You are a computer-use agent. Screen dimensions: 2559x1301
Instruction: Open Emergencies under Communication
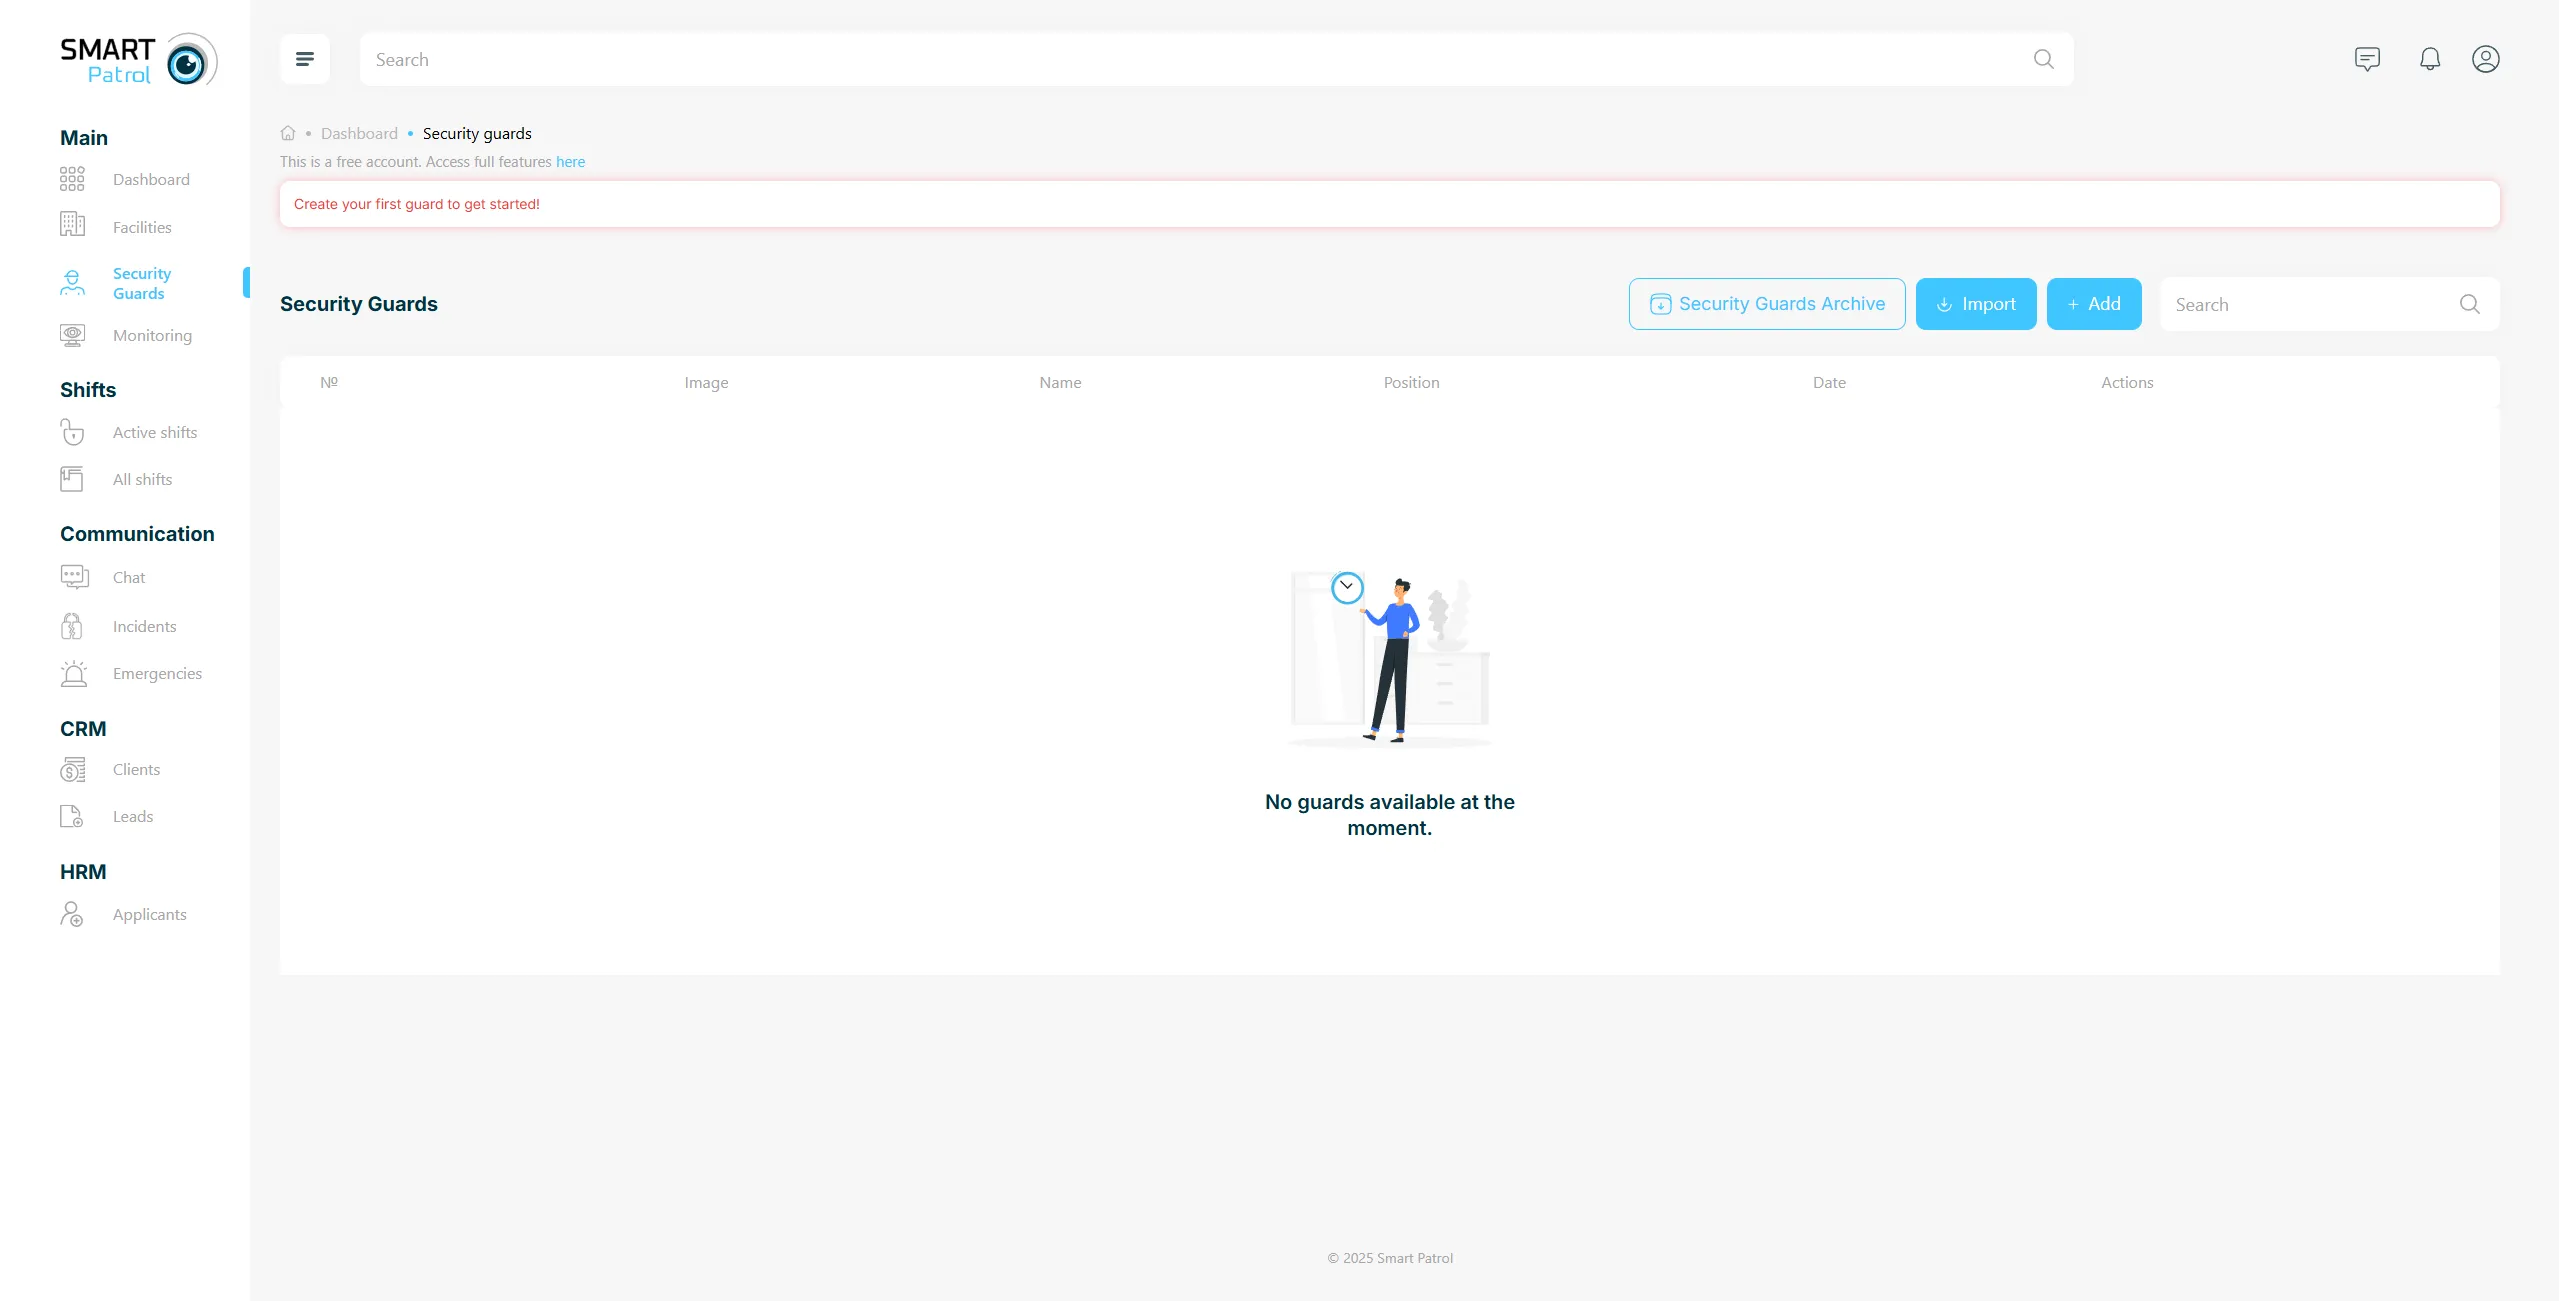point(157,673)
